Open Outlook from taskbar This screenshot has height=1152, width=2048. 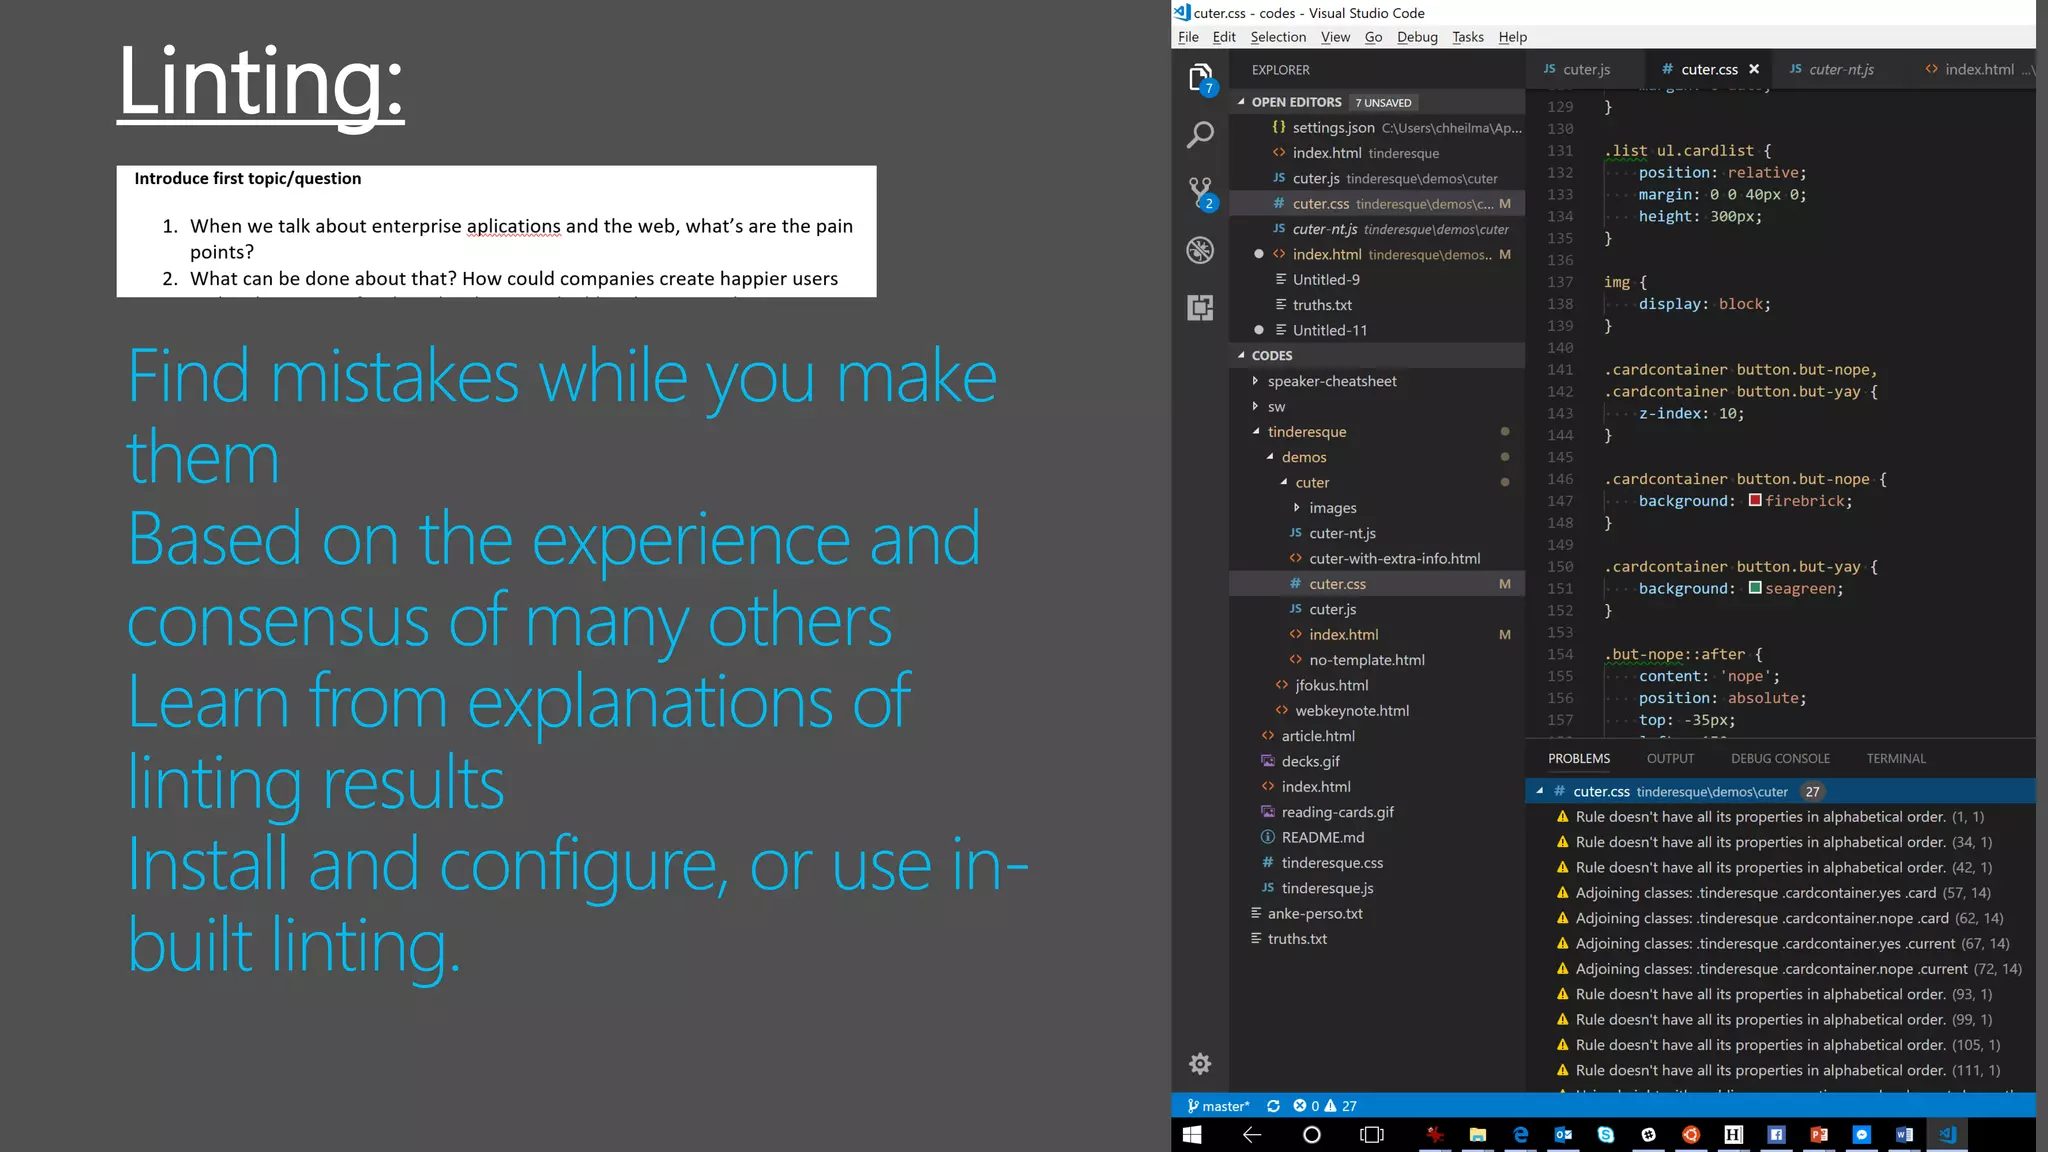(1563, 1135)
